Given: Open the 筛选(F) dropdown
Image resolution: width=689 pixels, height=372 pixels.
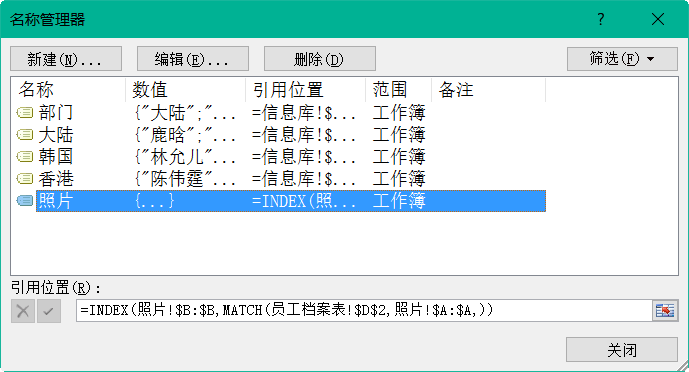Looking at the screenshot, I should [622, 59].
